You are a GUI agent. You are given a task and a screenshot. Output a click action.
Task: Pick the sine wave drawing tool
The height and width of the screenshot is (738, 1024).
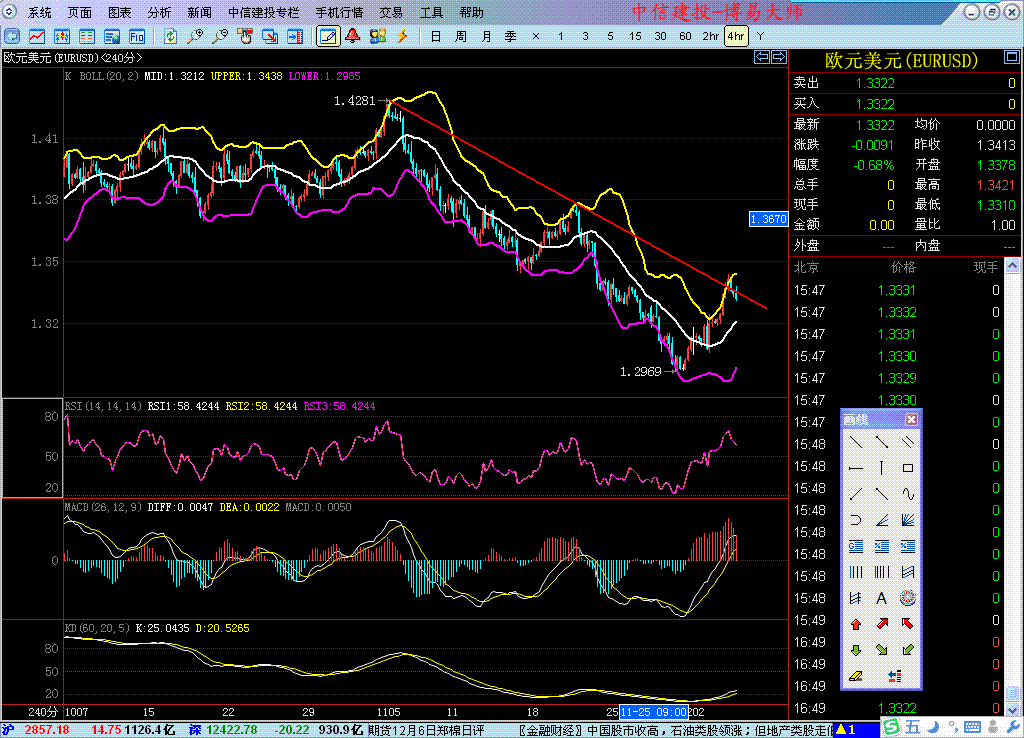[x=908, y=494]
